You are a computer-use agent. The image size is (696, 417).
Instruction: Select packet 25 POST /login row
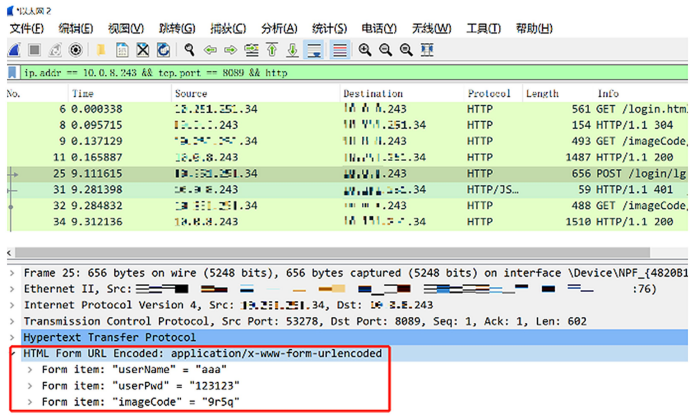[x=348, y=174]
